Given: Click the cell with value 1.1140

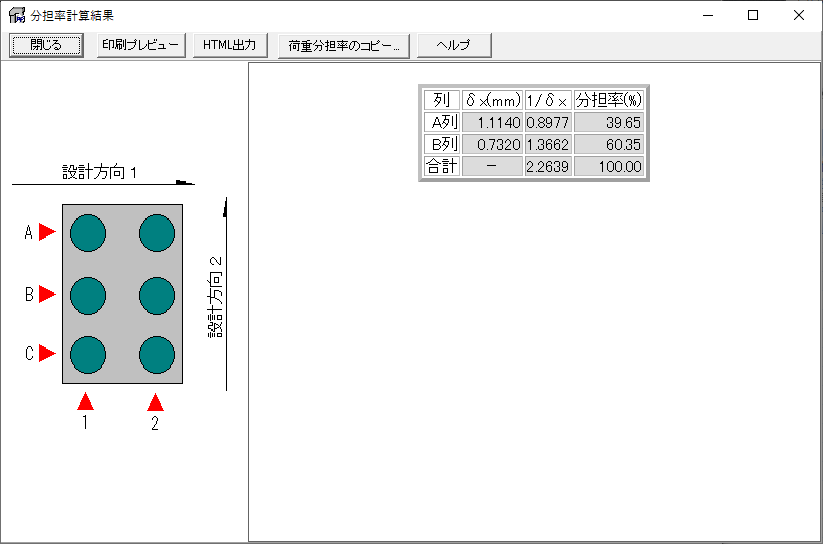Looking at the screenshot, I should point(492,122).
